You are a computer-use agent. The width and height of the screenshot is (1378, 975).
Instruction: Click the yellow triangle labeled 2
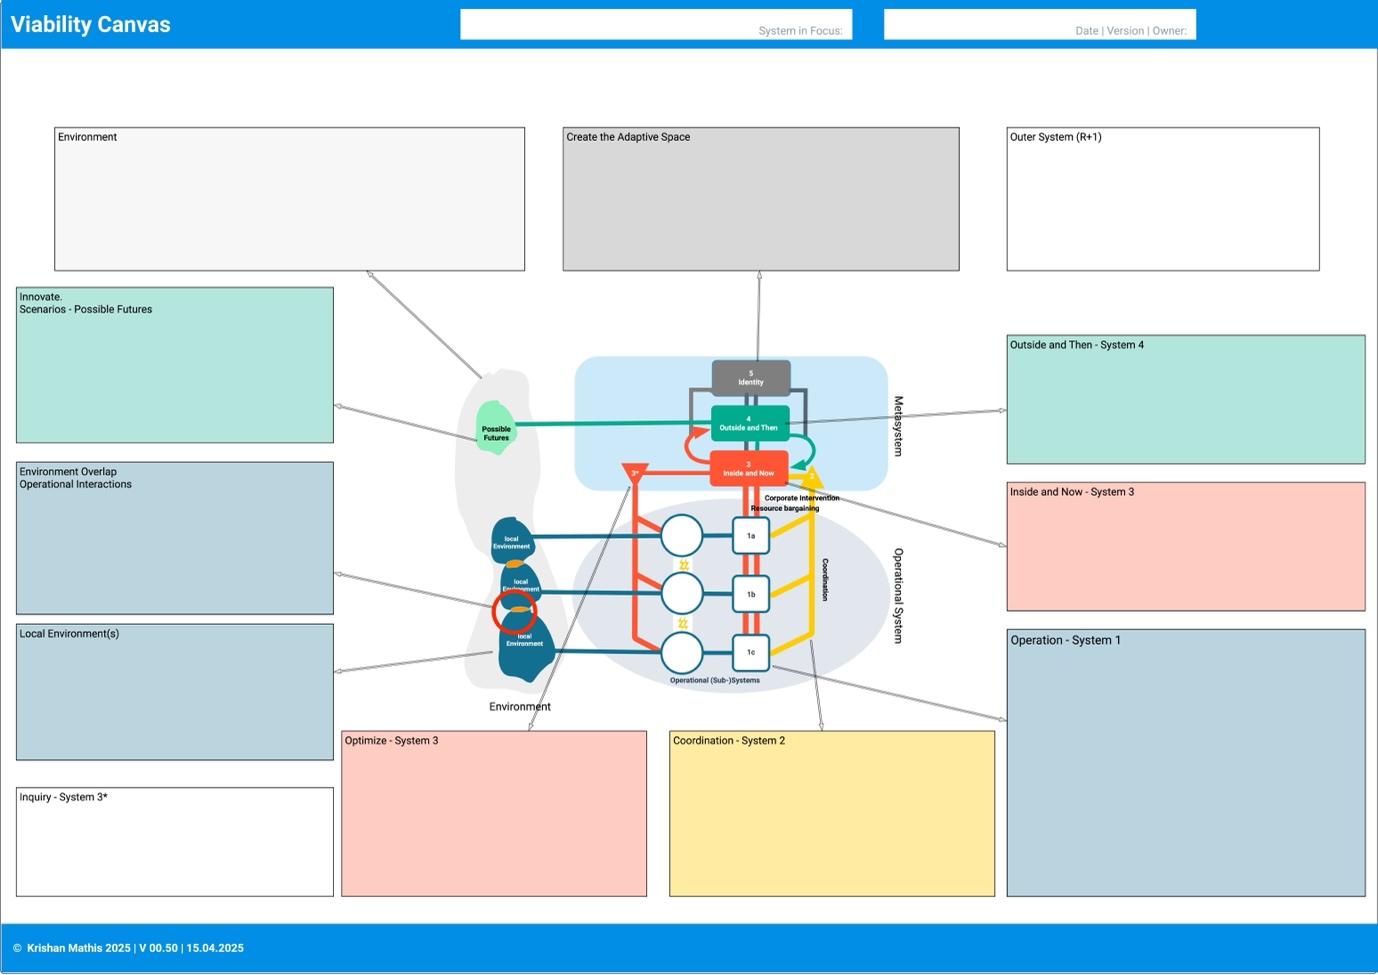811,478
